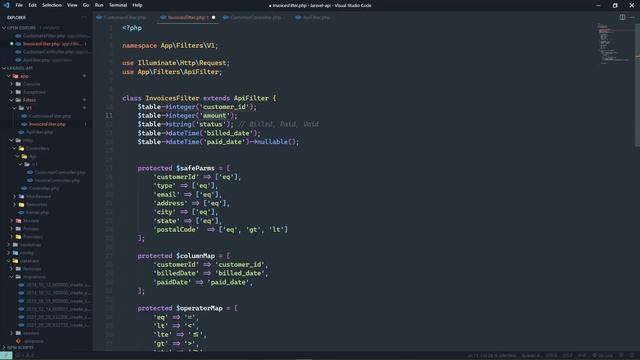
Task: Click the 'amount' string on line 11
Action: pos(215,116)
